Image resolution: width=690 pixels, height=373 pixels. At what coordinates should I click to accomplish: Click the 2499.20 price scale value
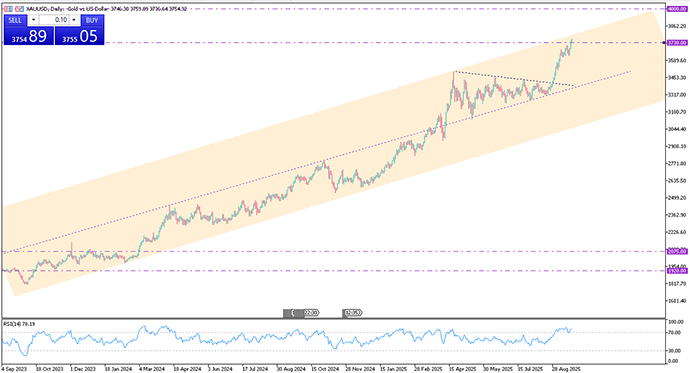pos(677,197)
